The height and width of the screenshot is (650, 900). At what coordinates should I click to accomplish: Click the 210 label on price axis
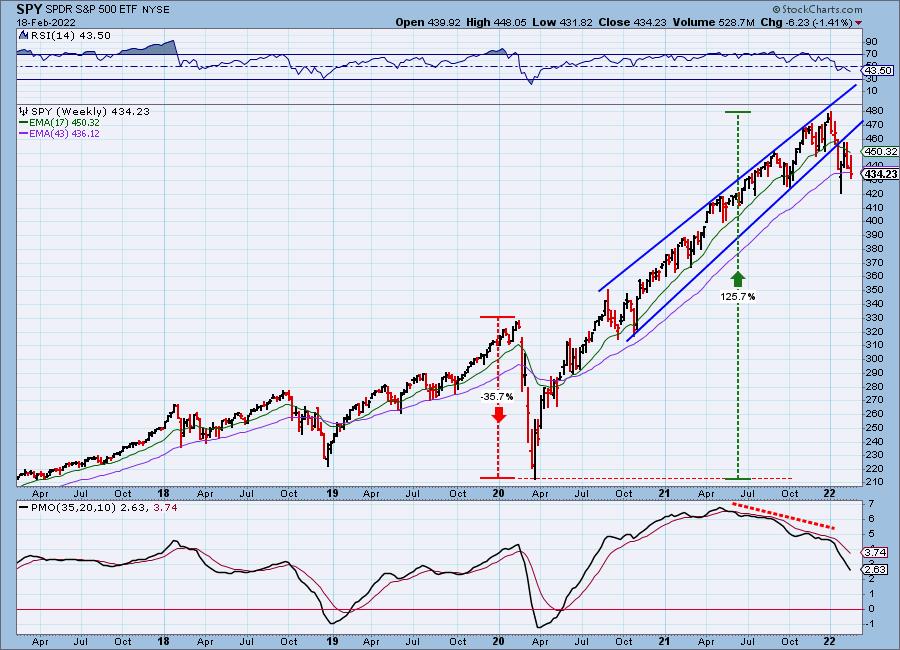click(x=874, y=482)
